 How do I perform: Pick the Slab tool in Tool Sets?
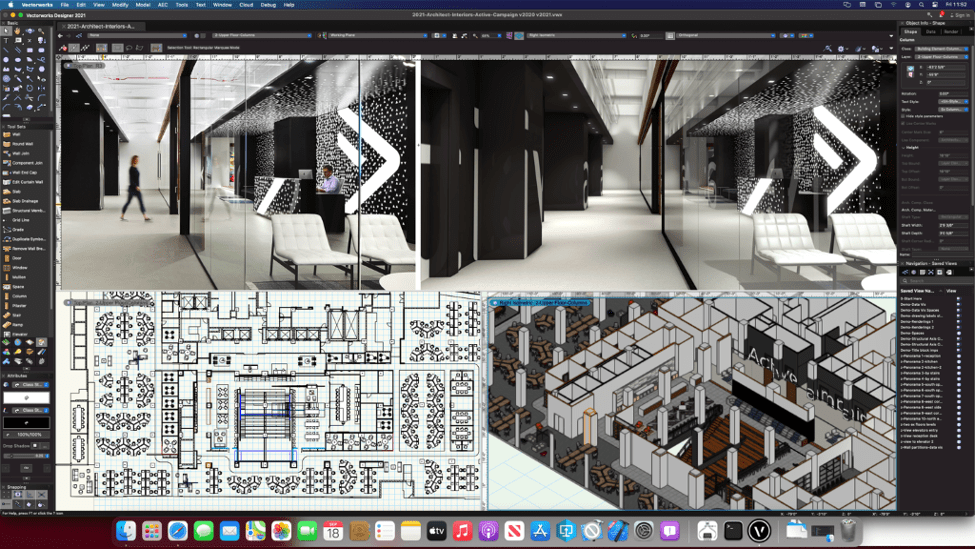(17, 192)
